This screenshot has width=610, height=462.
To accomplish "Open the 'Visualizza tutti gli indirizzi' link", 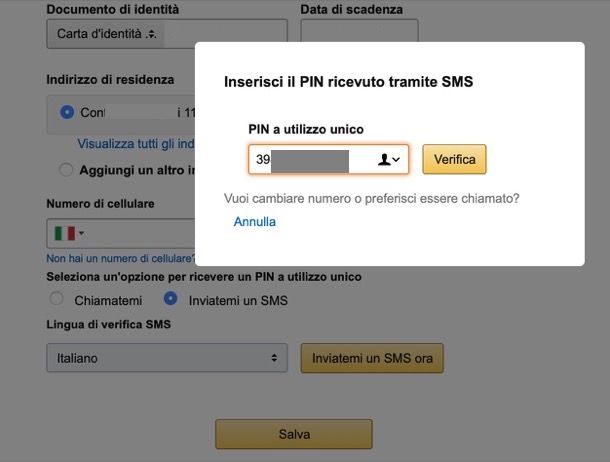I will [135, 144].
